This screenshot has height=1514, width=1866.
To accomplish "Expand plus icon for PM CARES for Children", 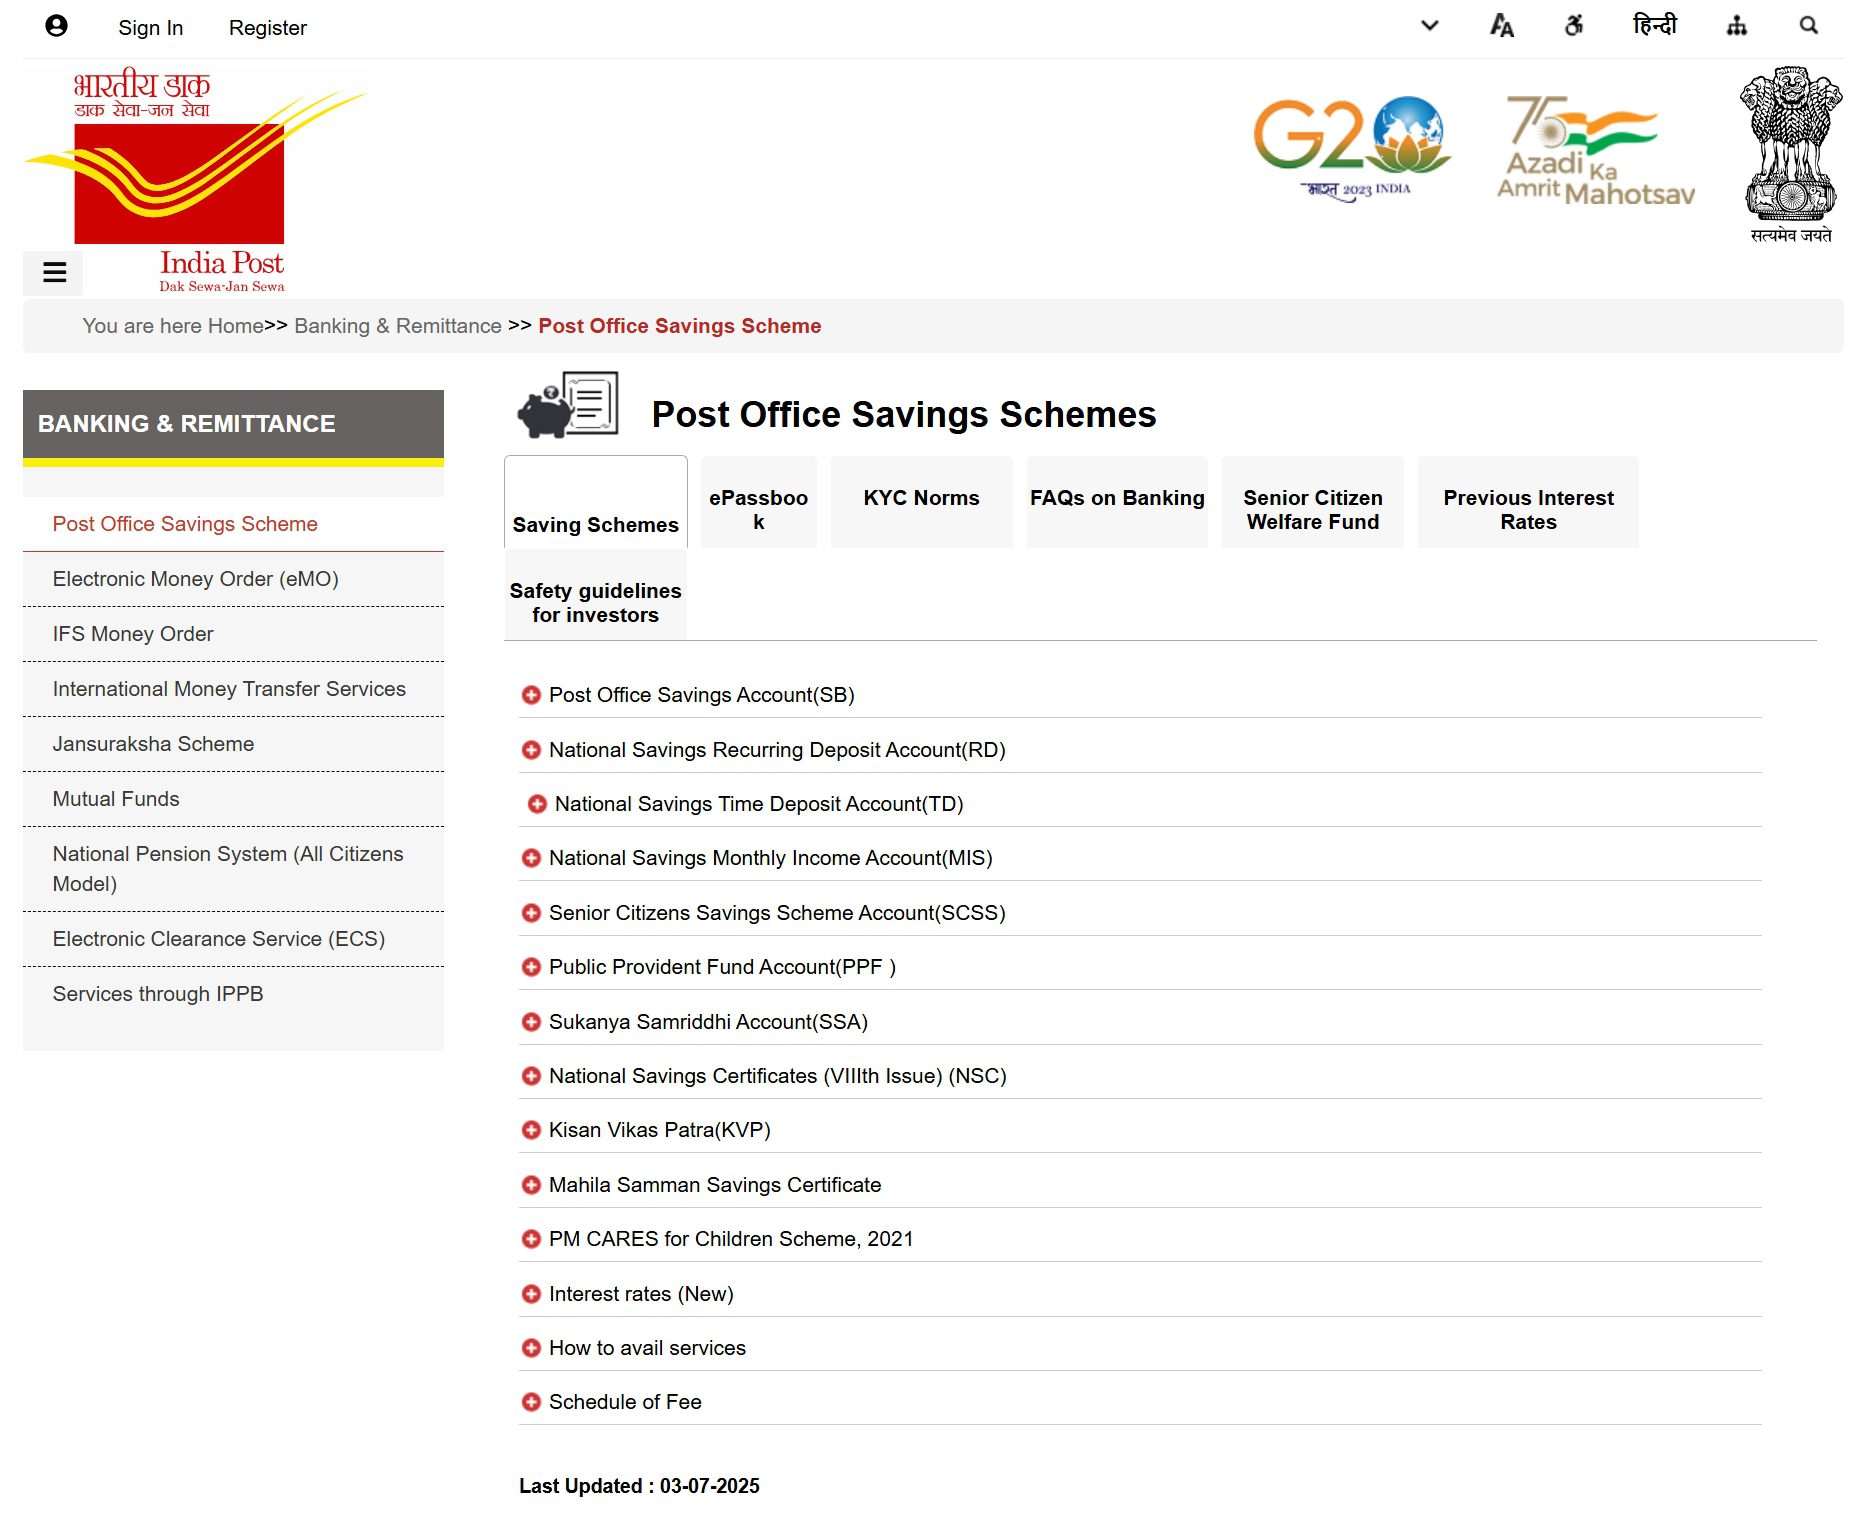I will (x=531, y=1239).
